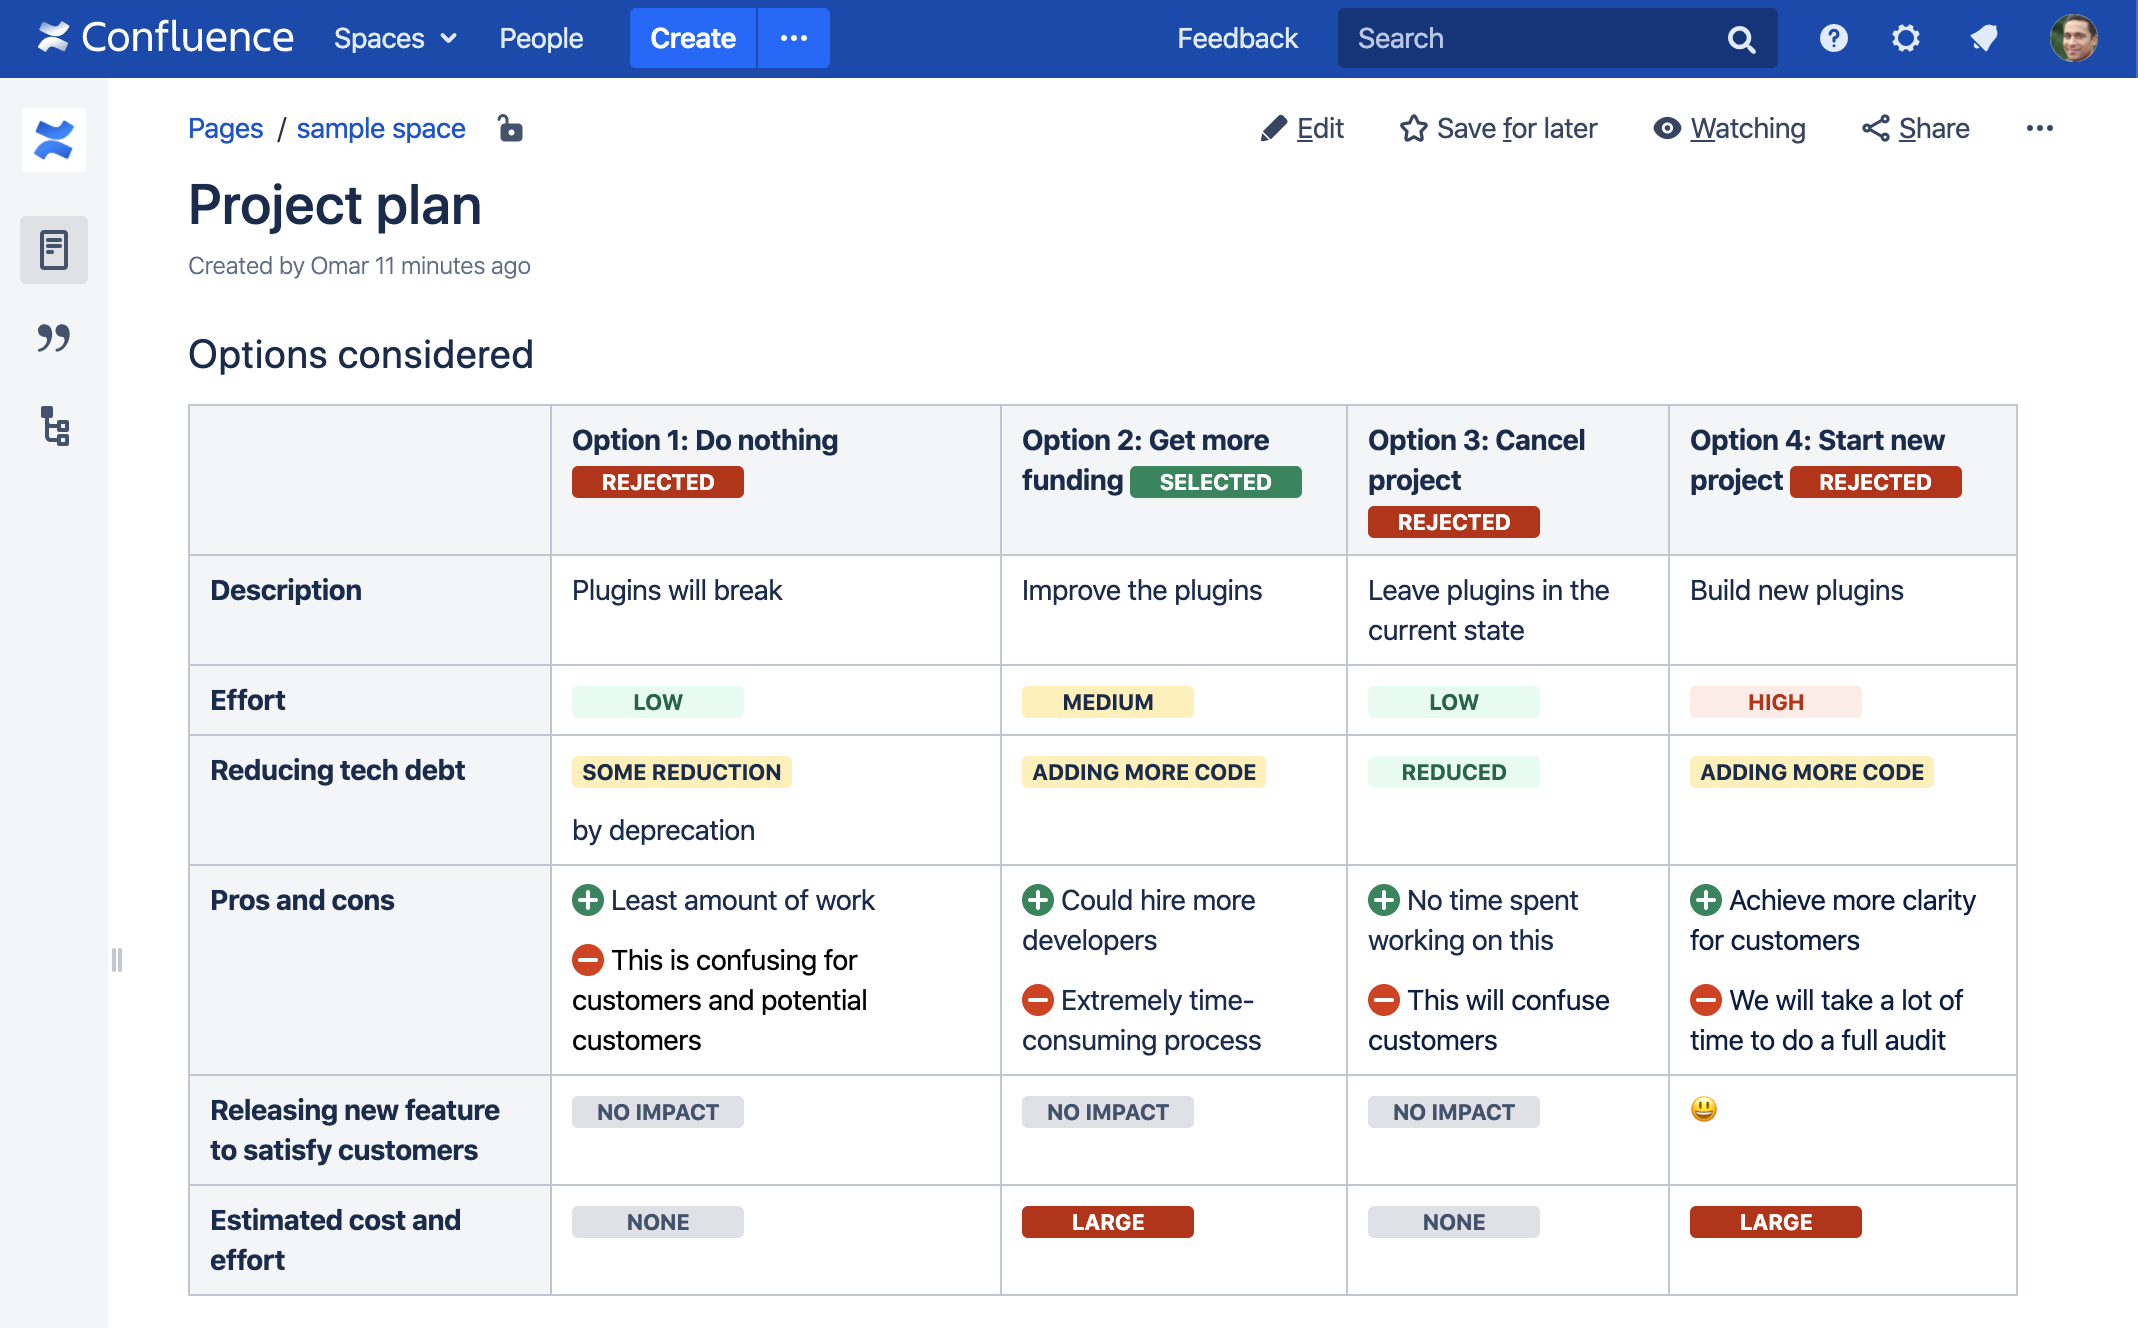Expand the three-dot menu in navigation bar
Viewport: 2138px width, 1328px height.
[792, 38]
